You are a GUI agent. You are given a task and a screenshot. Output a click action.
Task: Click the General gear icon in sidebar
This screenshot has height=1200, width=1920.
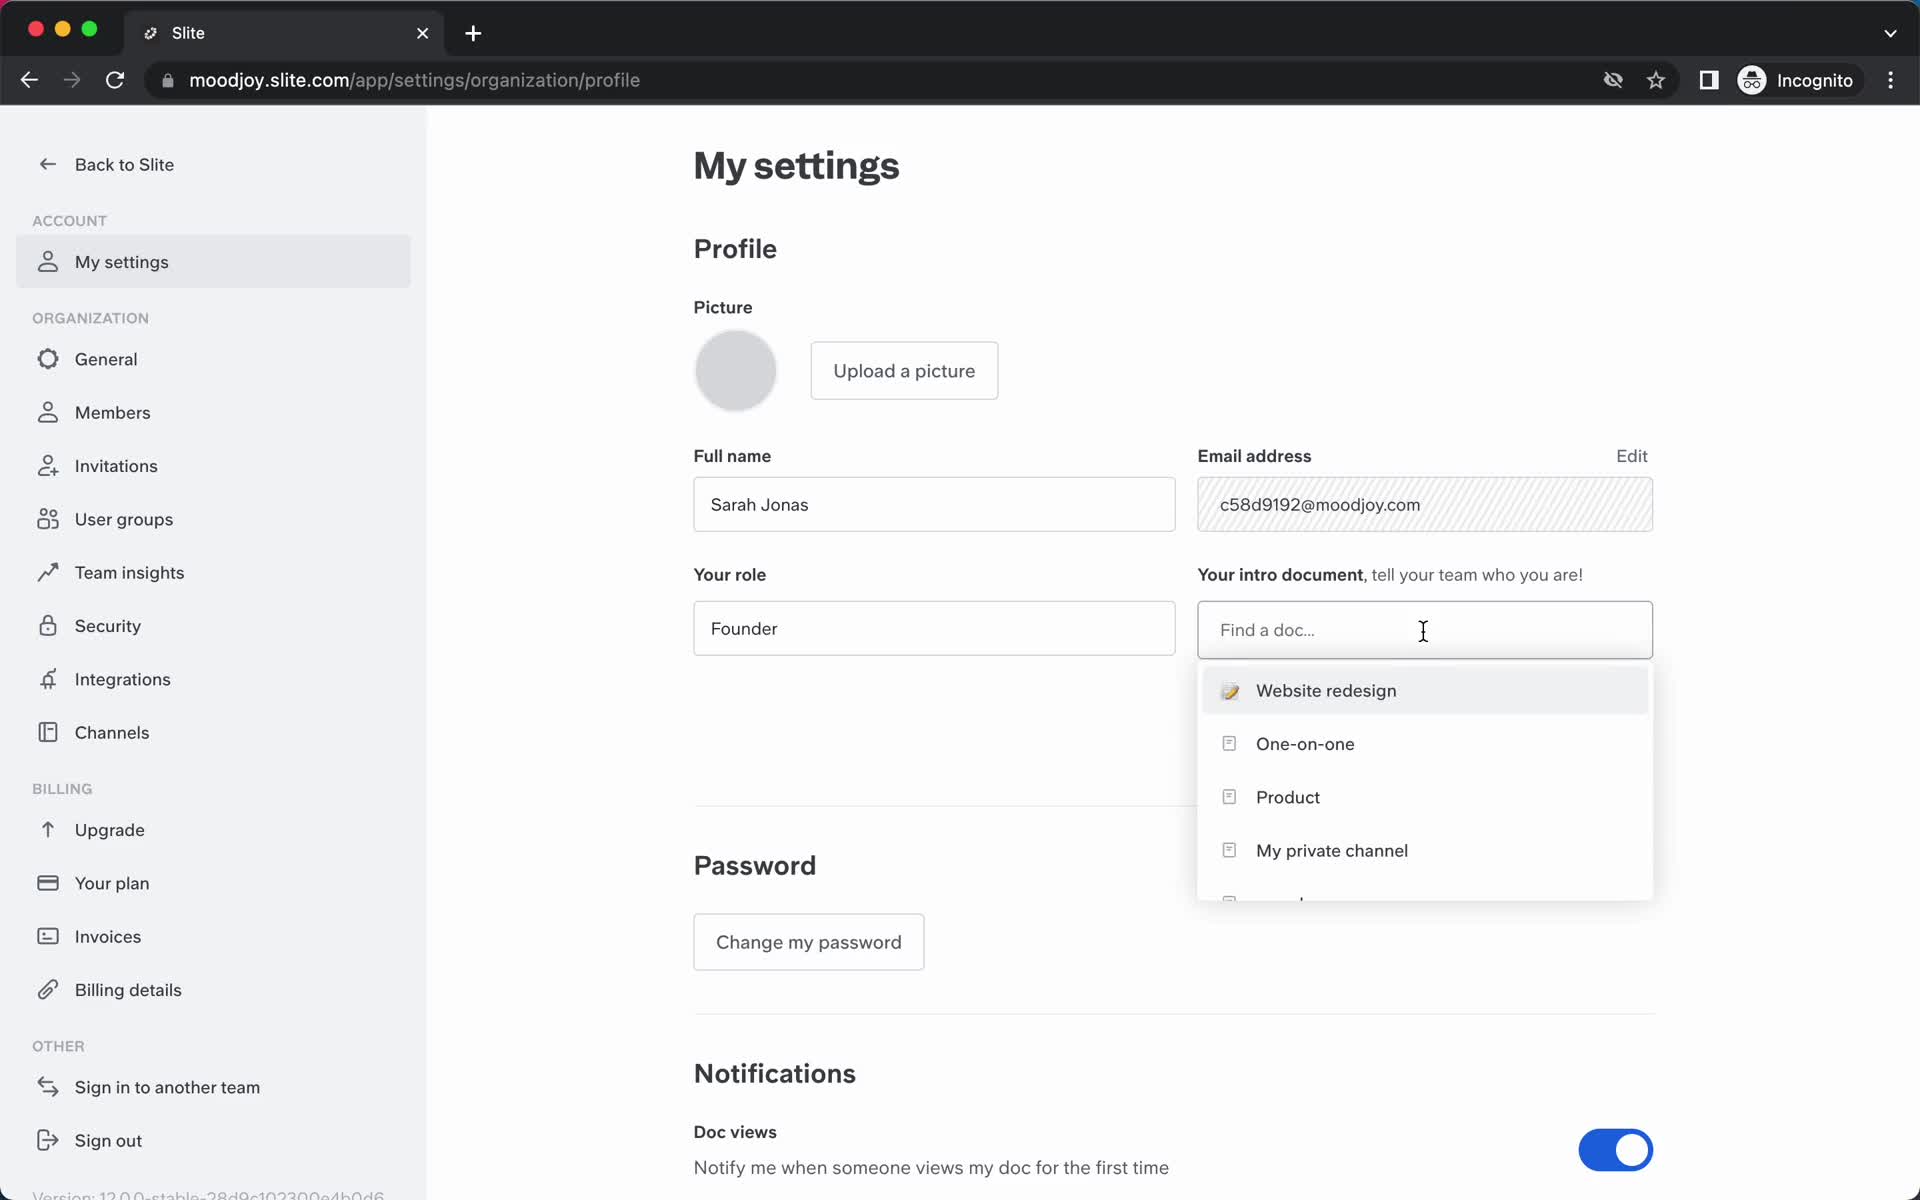tap(47, 358)
